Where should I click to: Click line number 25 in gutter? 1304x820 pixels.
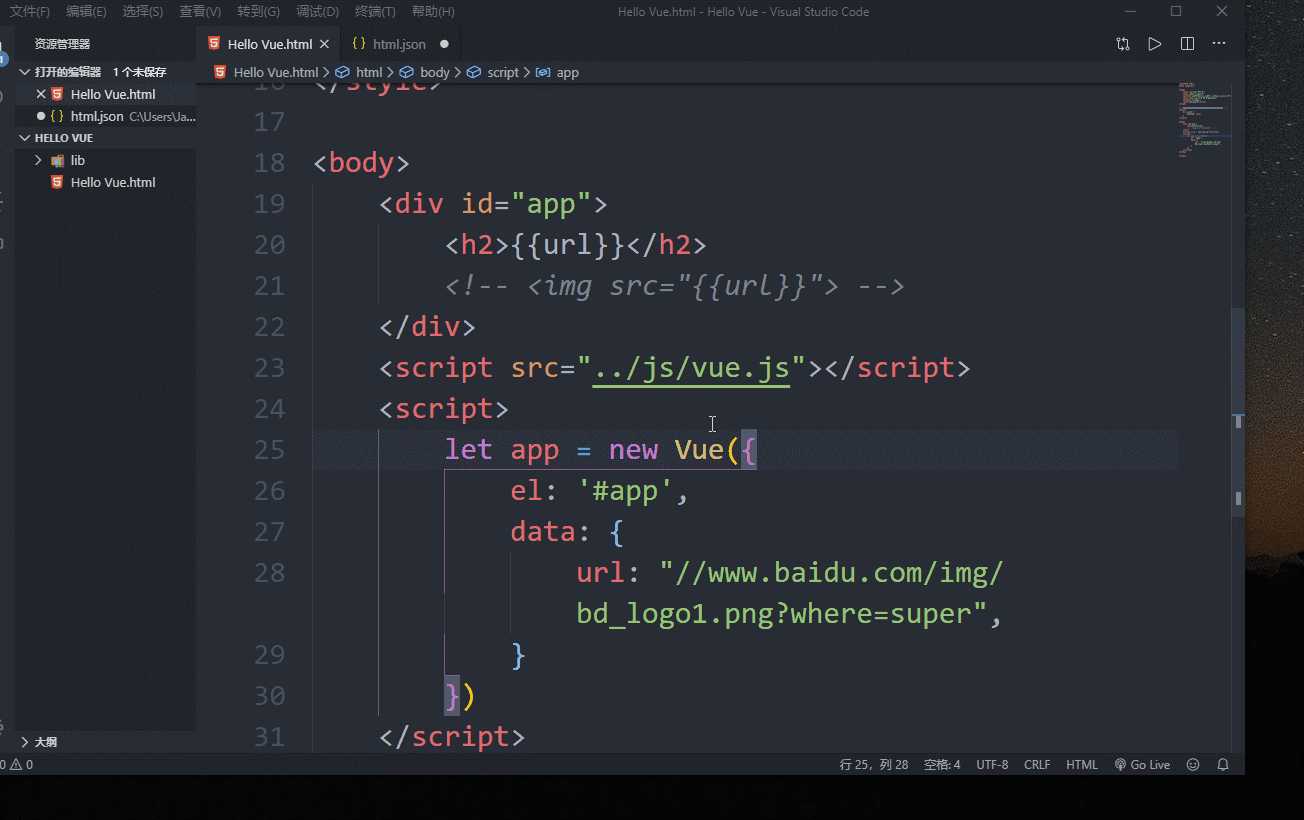click(269, 450)
